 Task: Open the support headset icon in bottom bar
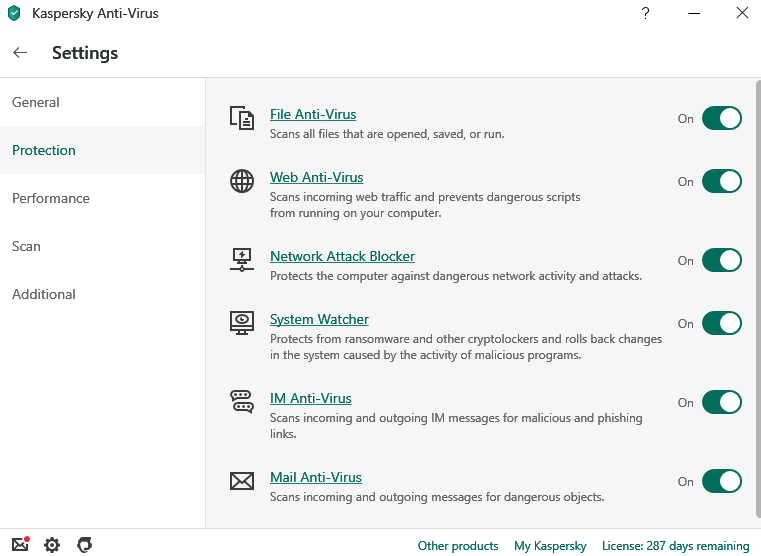click(84, 545)
